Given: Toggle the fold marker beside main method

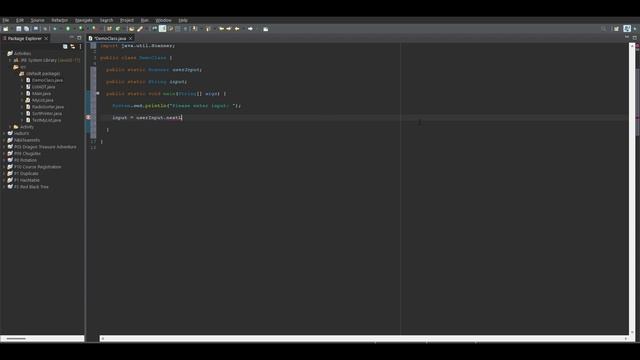Looking at the screenshot, I should 98,93.
